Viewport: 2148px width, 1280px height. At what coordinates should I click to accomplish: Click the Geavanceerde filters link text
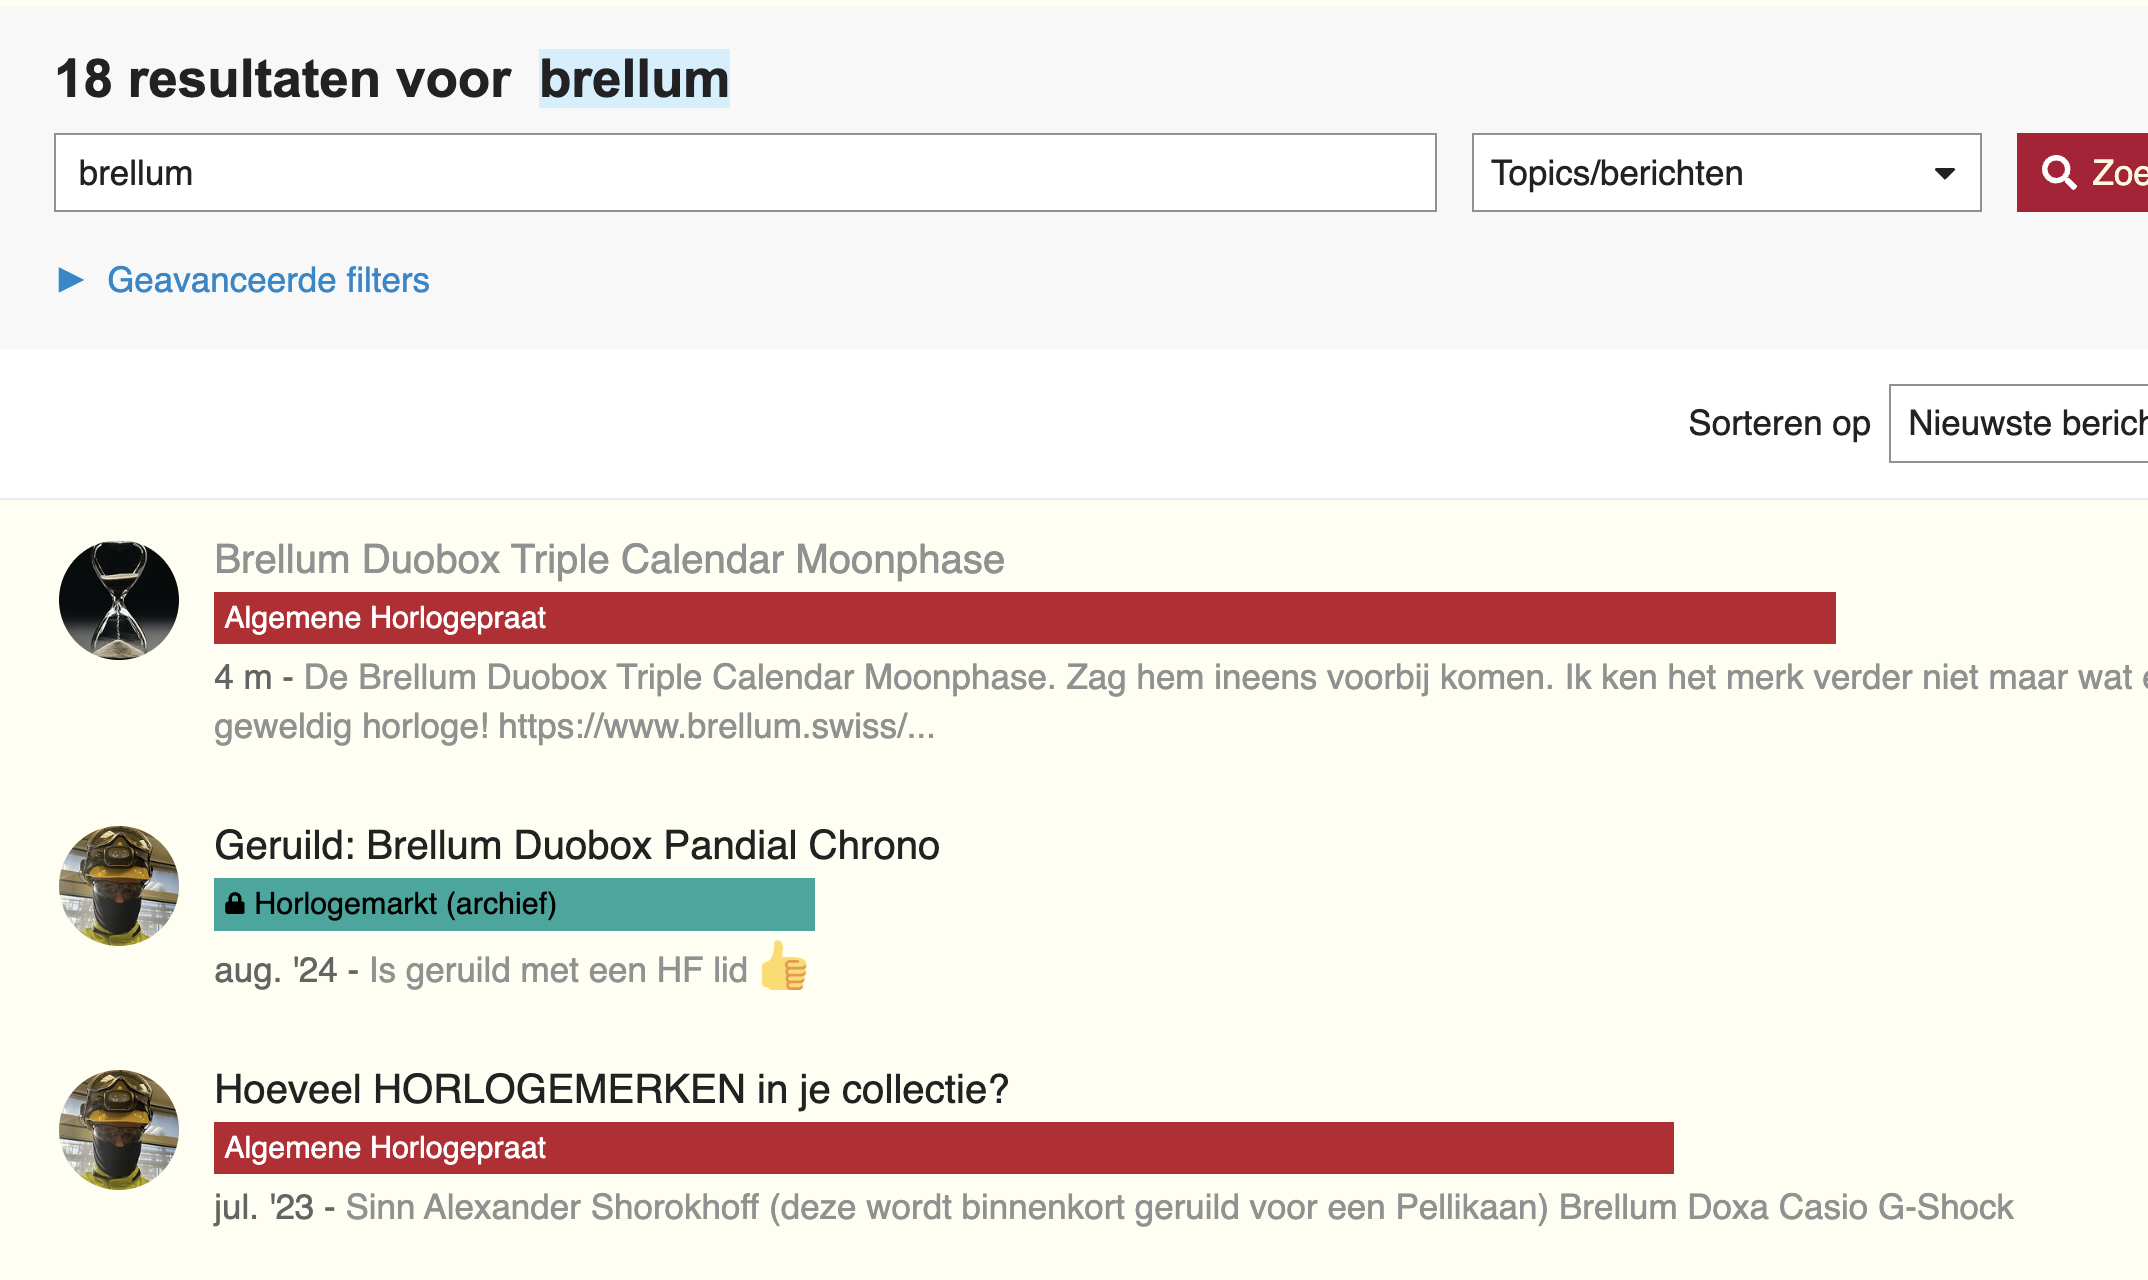[x=268, y=280]
